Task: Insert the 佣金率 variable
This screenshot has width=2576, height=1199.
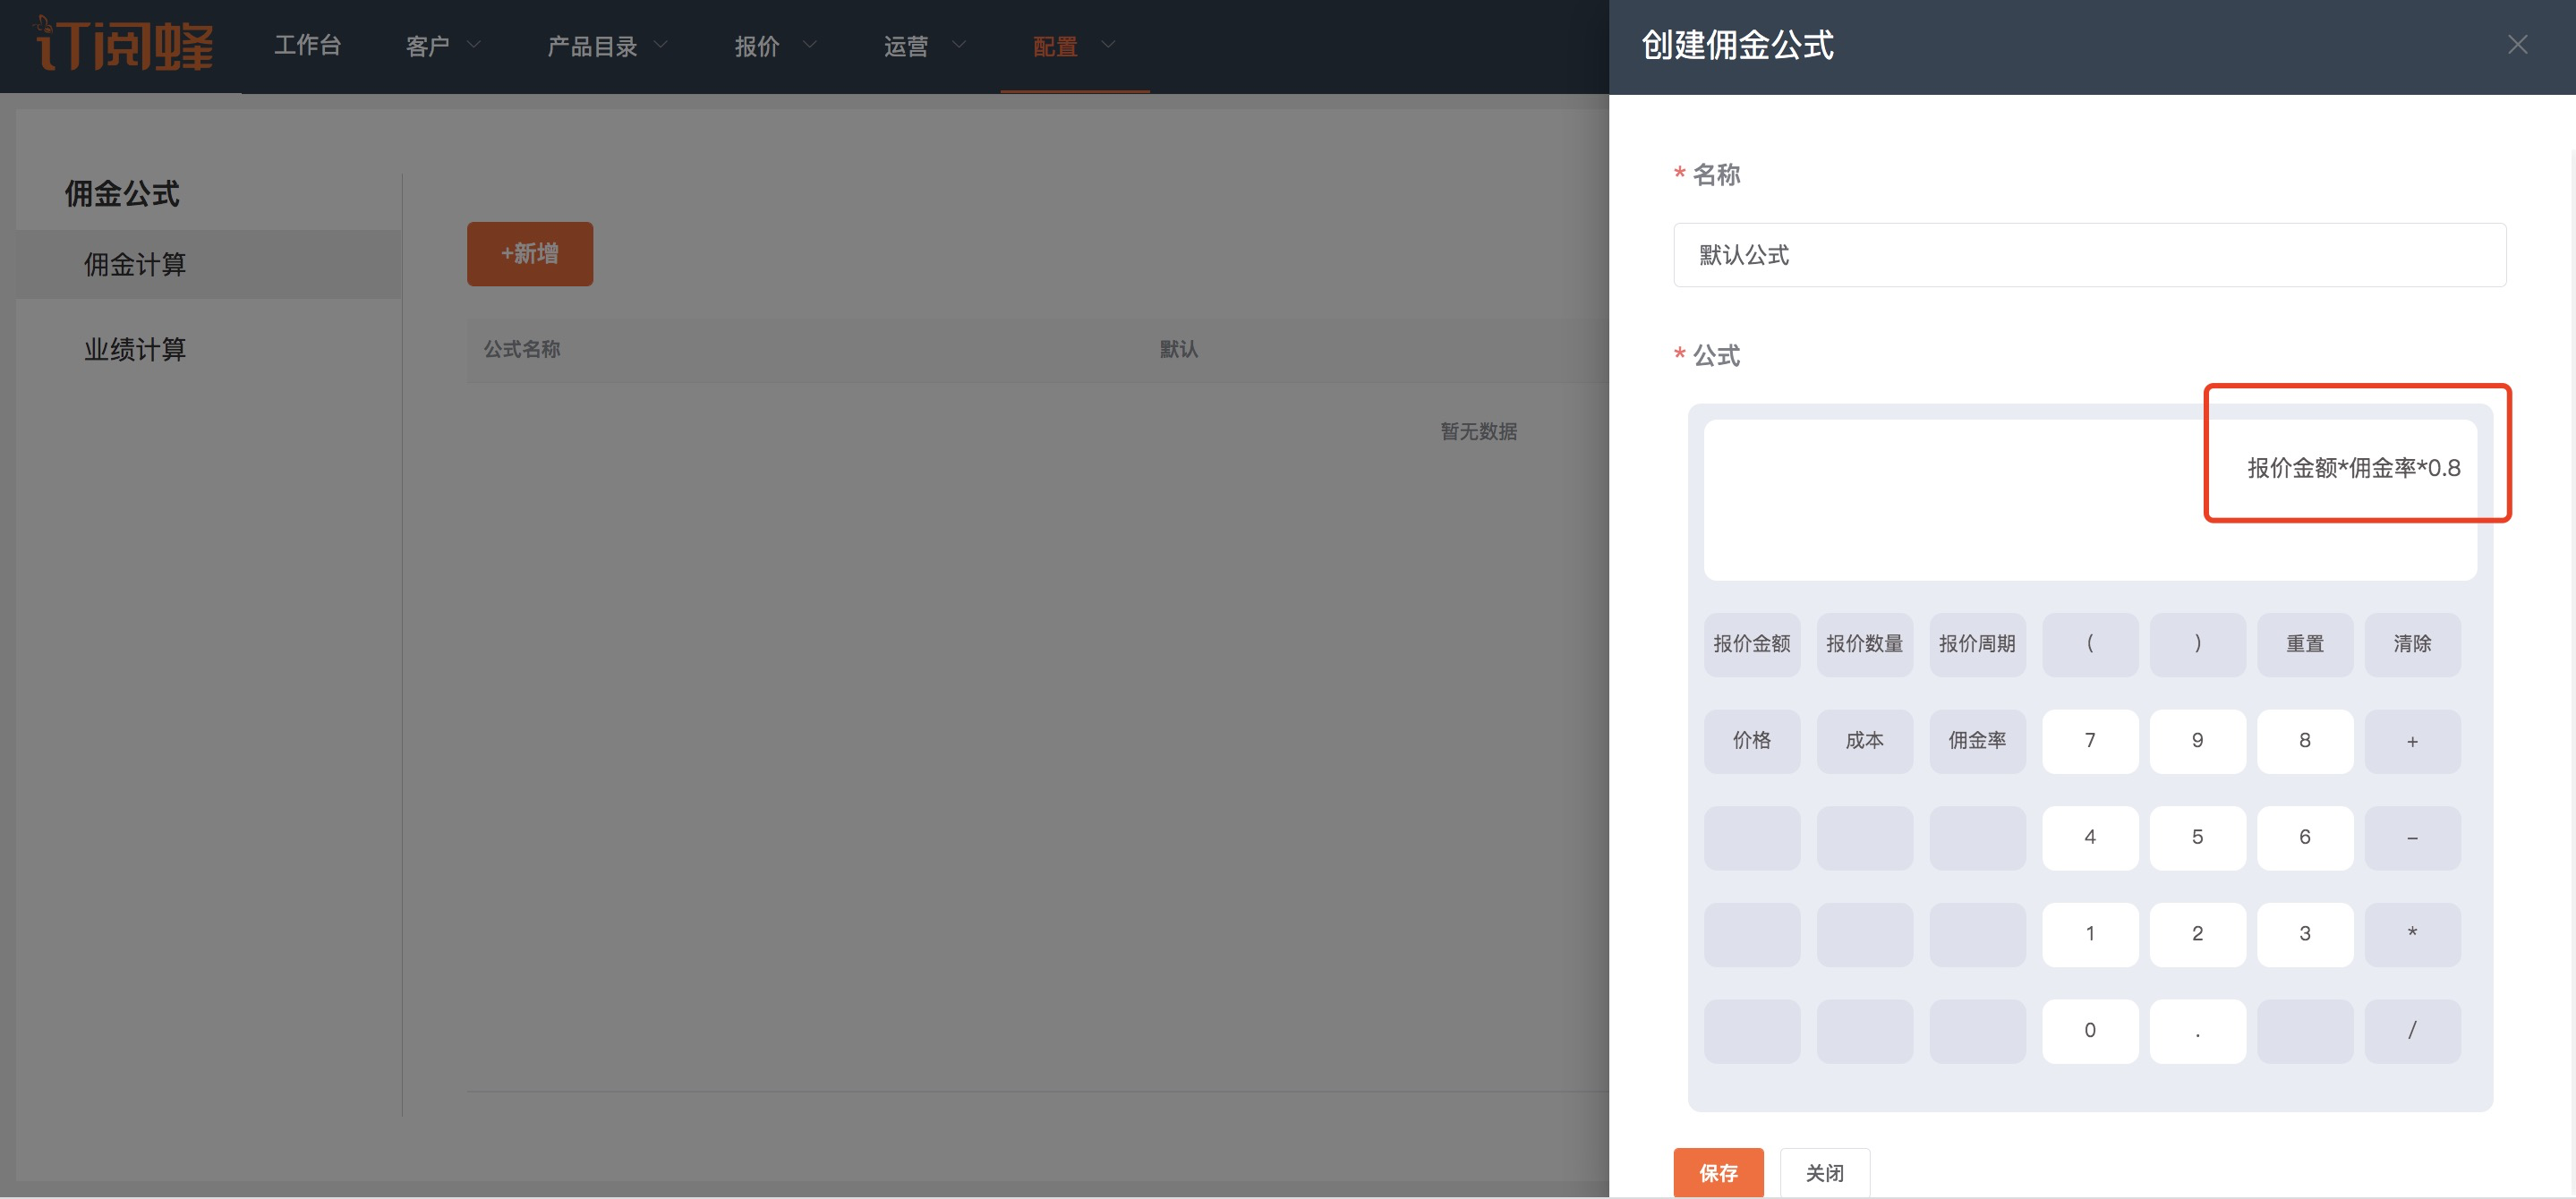Action: tap(1976, 740)
